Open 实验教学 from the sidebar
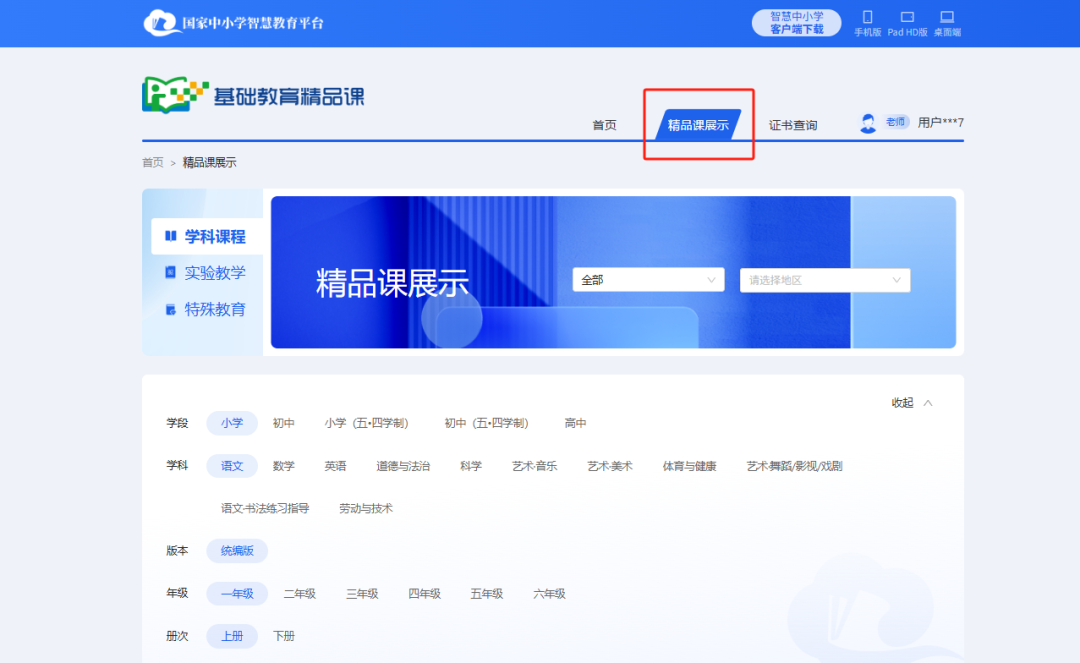The height and width of the screenshot is (663, 1080). point(205,272)
